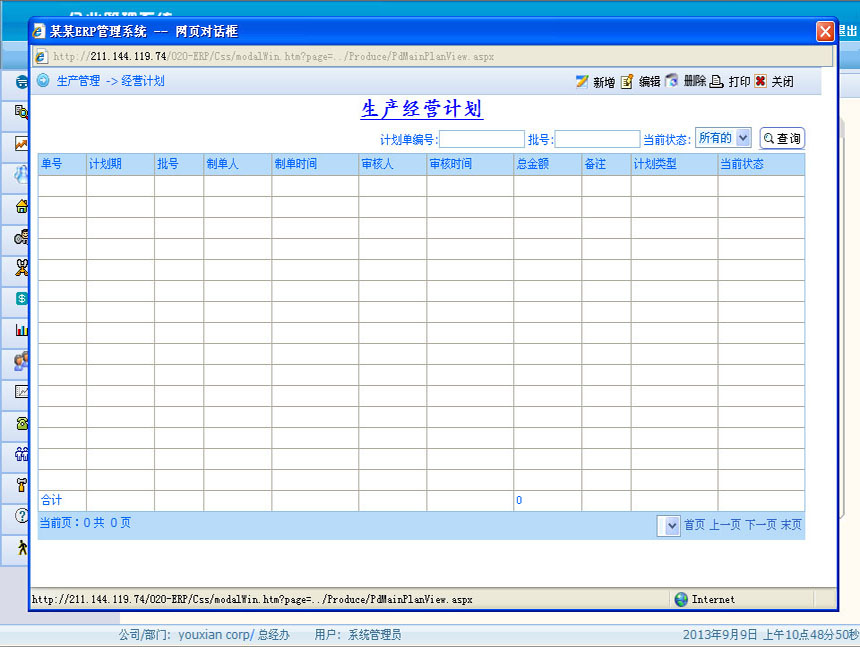This screenshot has height=647, width=860.
Task: Go to 下一页 (next page) link
Action: 760,525
